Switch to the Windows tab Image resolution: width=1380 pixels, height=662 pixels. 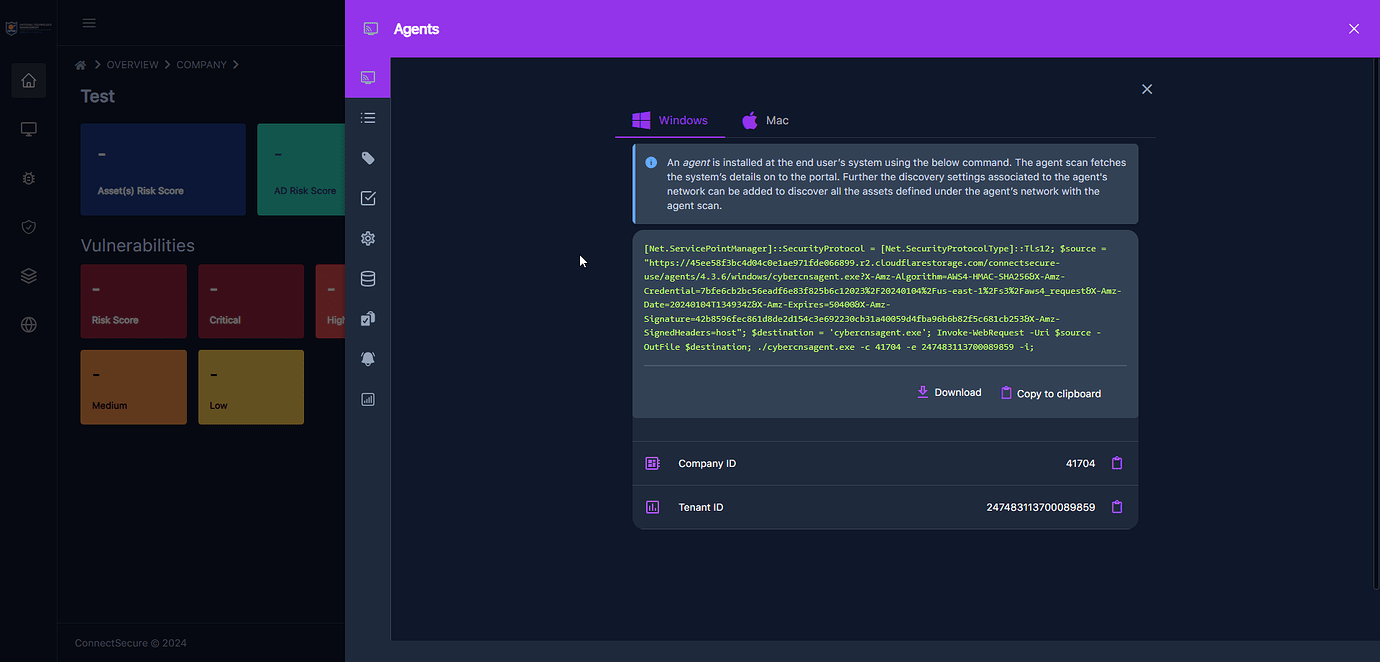670,120
